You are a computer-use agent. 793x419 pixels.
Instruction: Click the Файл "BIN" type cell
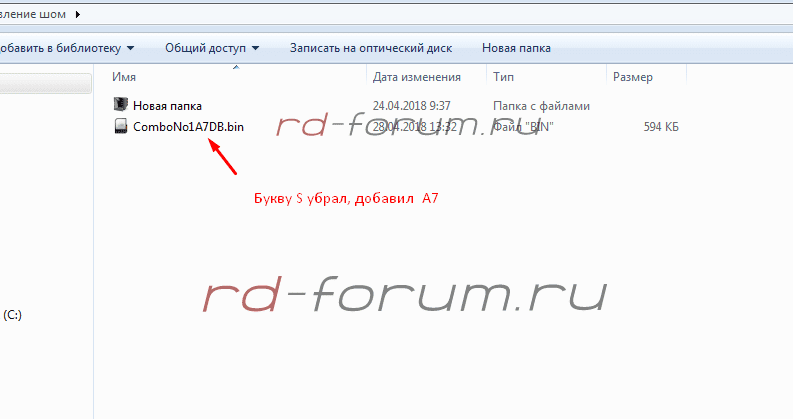(x=523, y=127)
